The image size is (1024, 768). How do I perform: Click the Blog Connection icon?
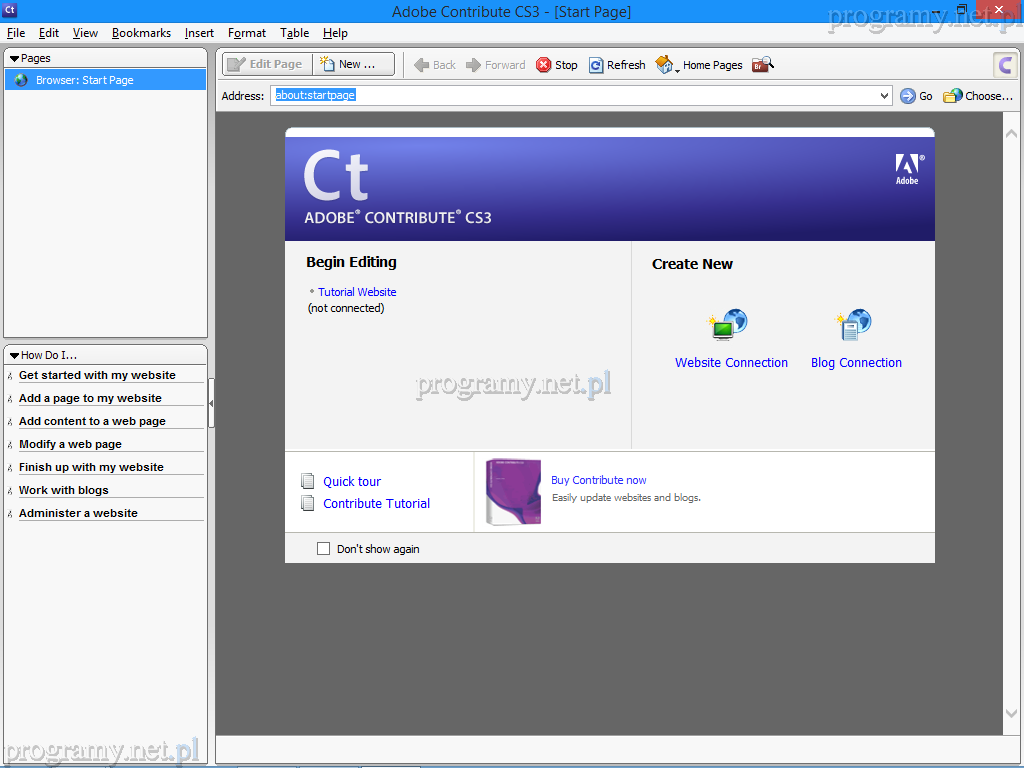click(855, 326)
